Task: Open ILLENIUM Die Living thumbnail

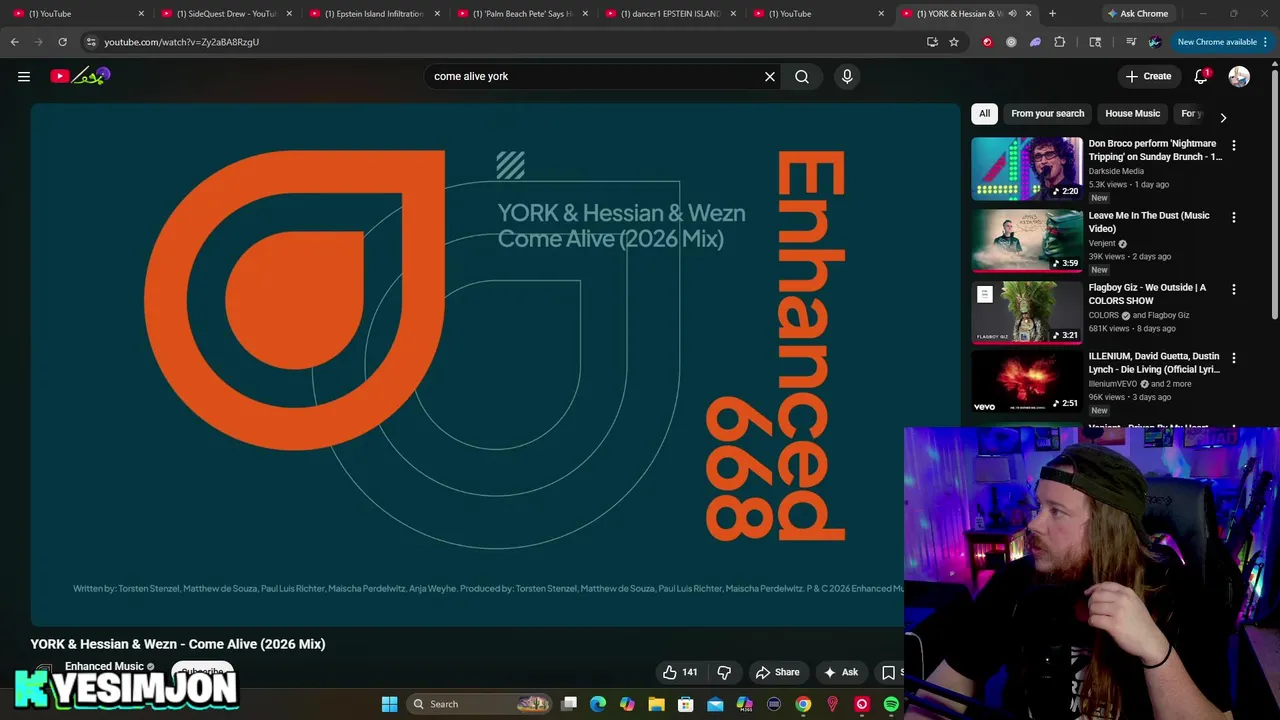Action: [1027, 380]
